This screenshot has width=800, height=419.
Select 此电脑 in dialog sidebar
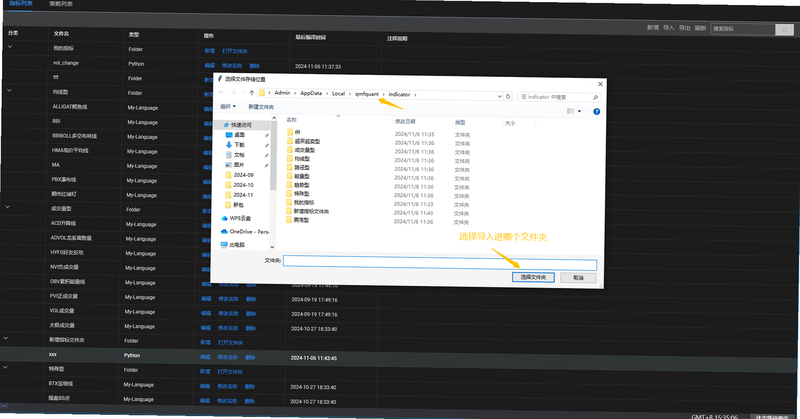pos(237,245)
